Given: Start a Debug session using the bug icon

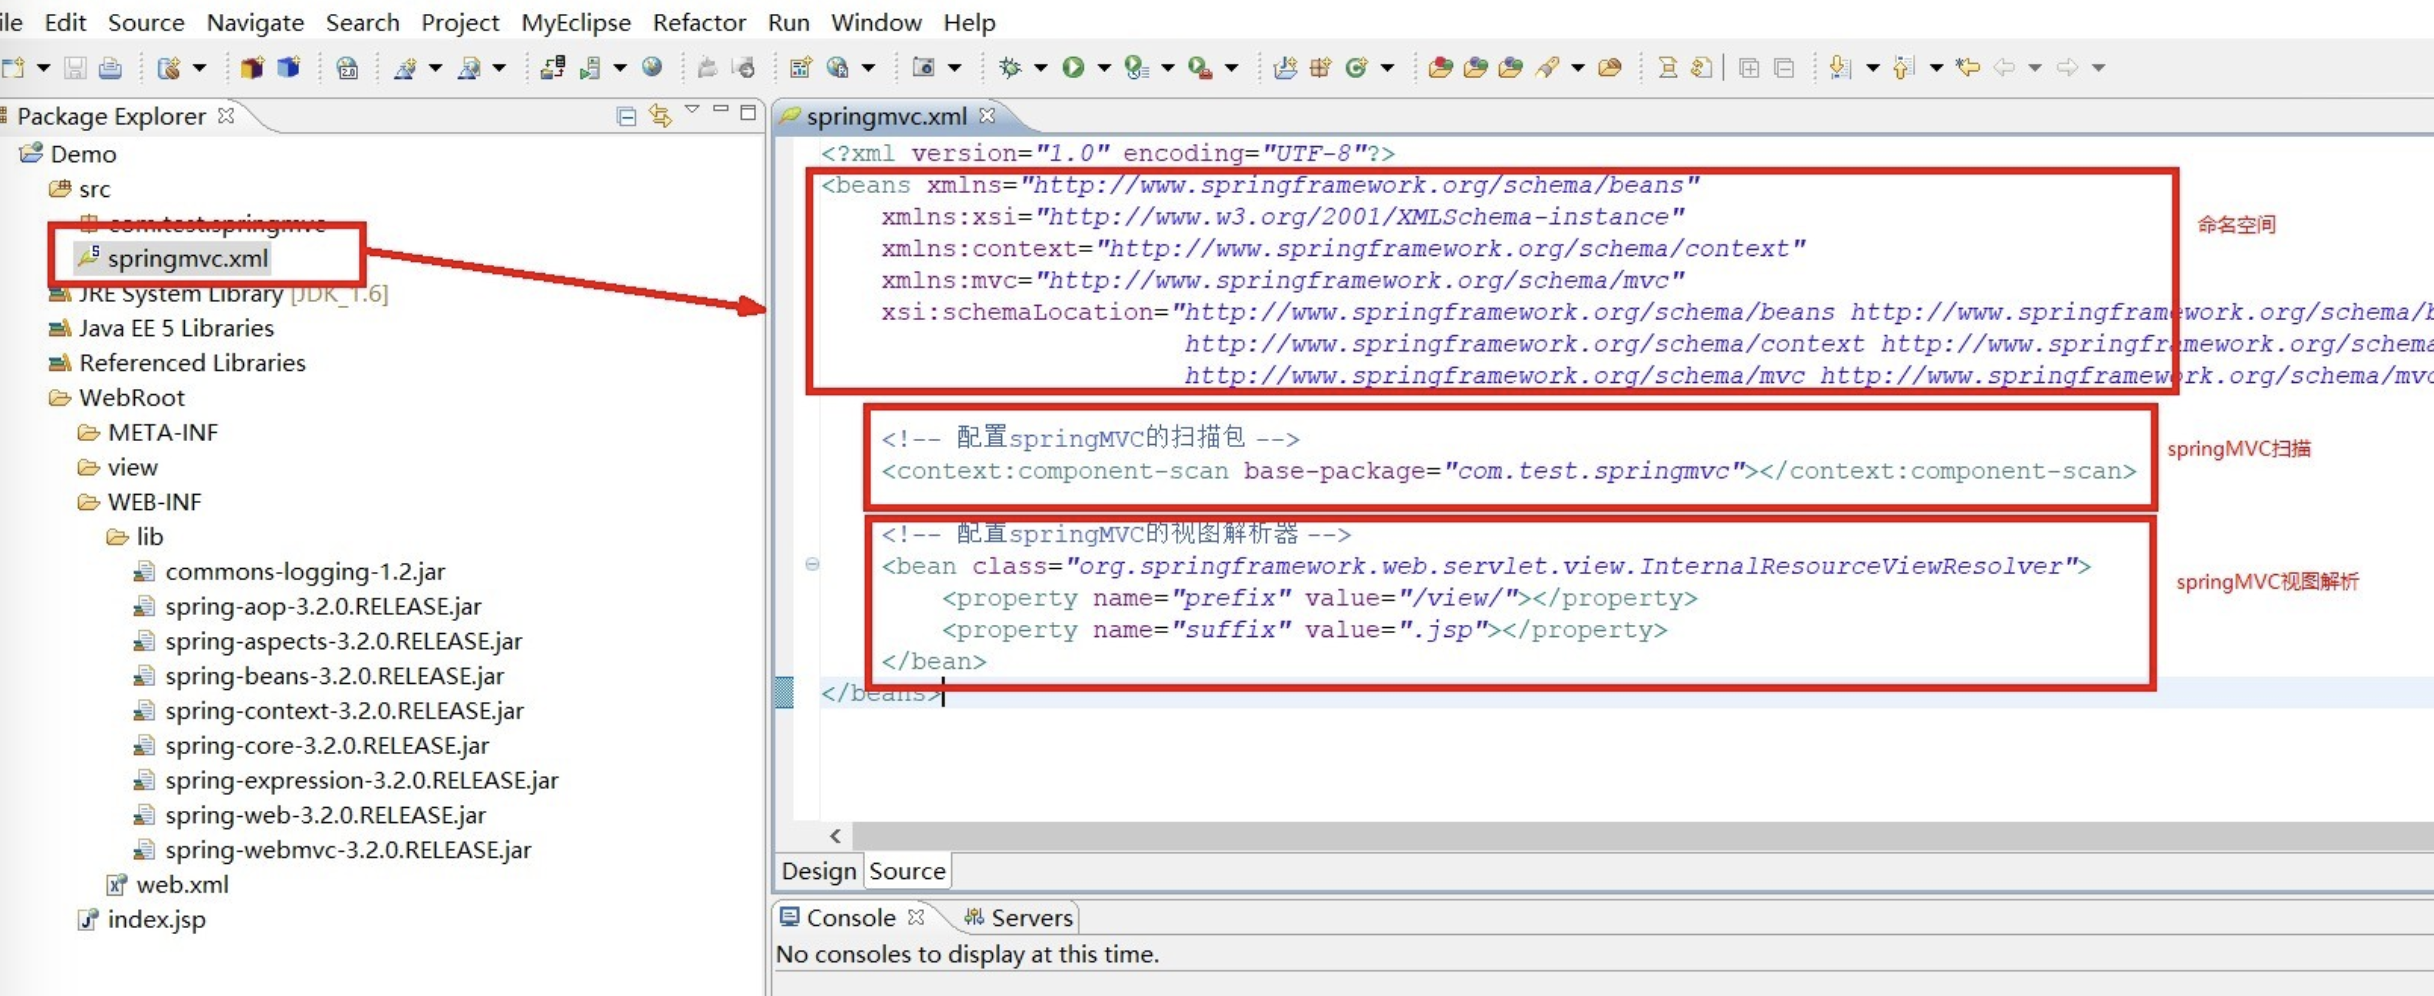Looking at the screenshot, I should point(1011,67).
